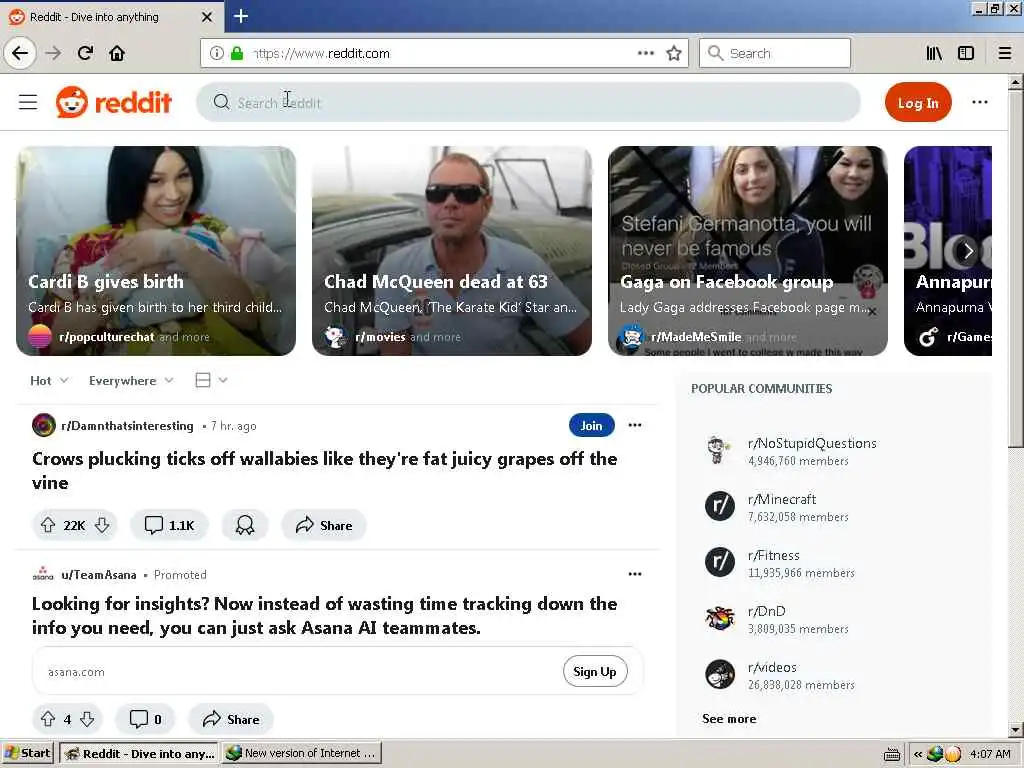1024x768 pixels.
Task: Open comments on the Asana promoted post
Action: pos(145,719)
